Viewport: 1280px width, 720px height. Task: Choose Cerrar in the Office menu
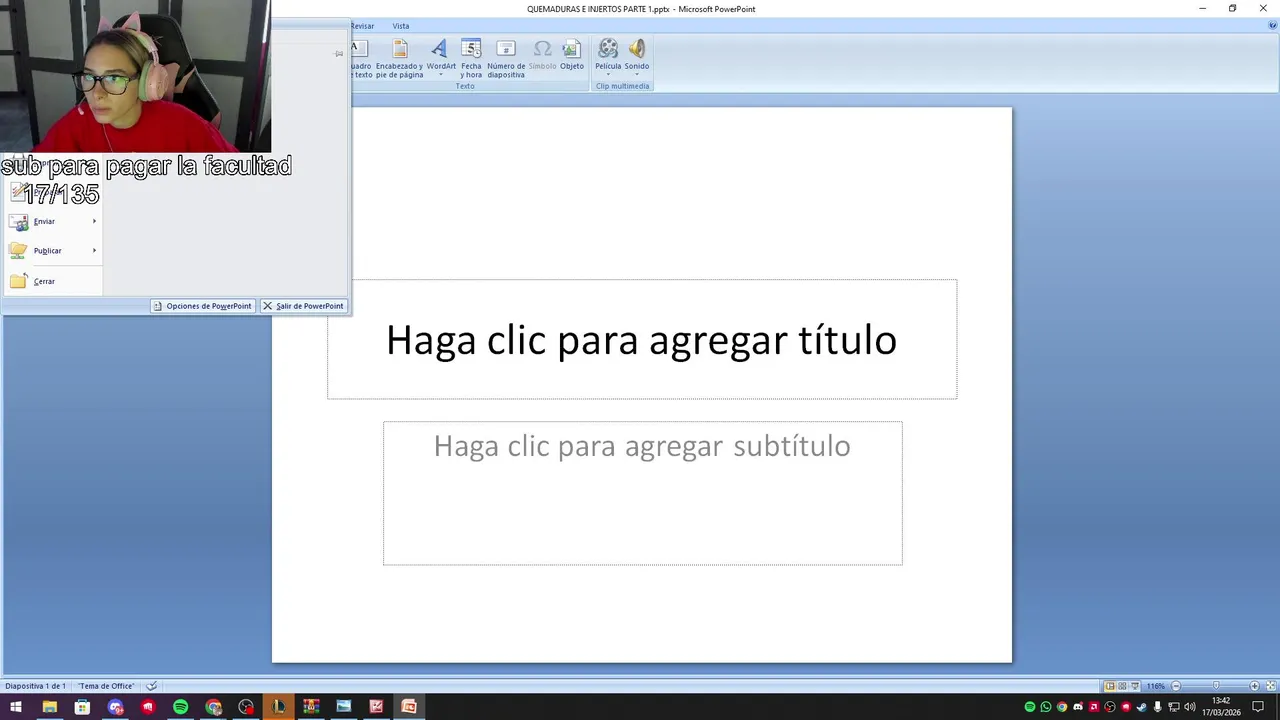click(52, 281)
